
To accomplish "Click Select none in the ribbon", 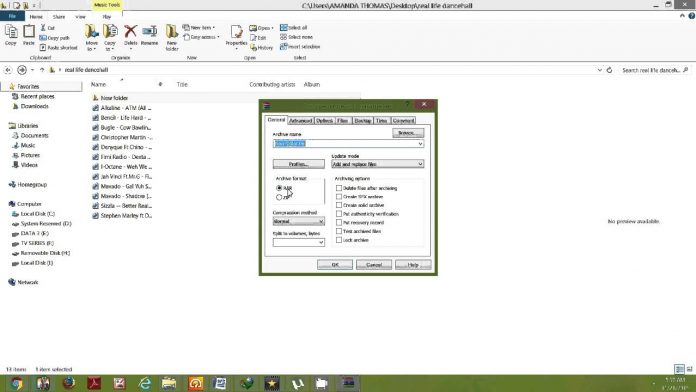I will 297,37.
